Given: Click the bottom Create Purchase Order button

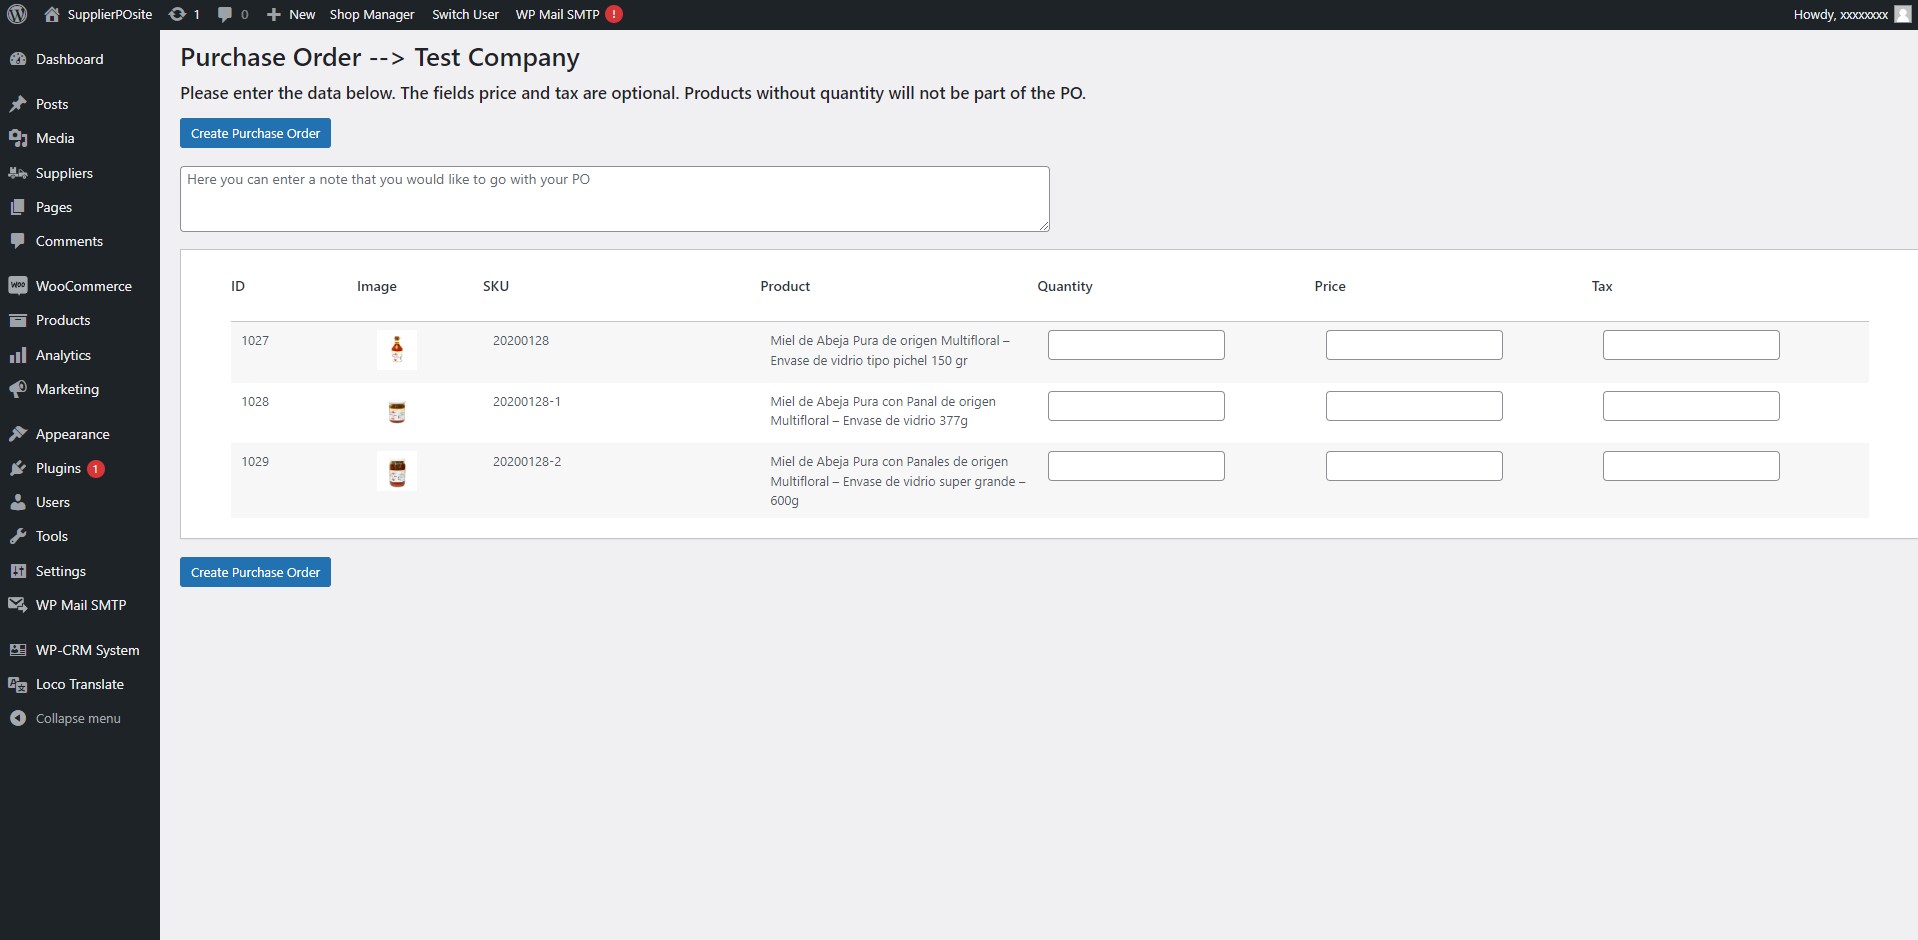Looking at the screenshot, I should (255, 572).
